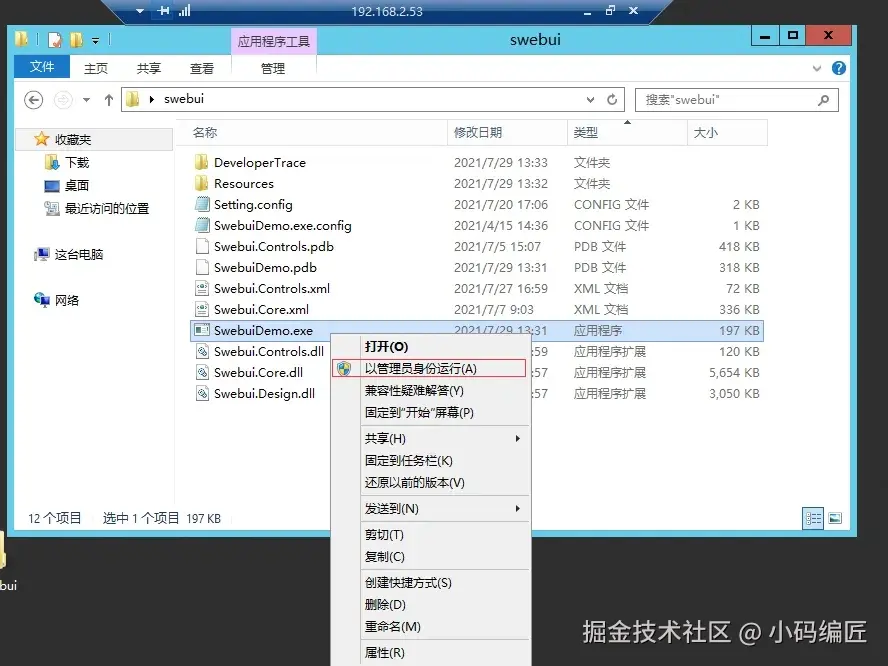
Task: Choose 重命名(M) in the context menu
Action: (x=393, y=625)
